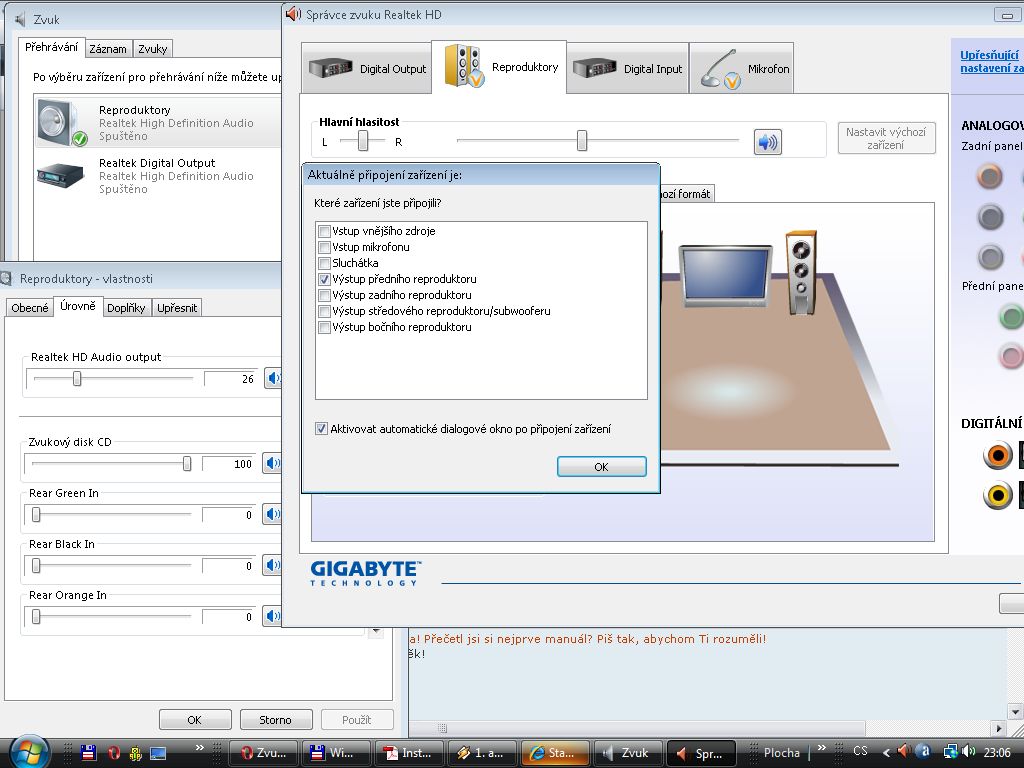
Task: Click Zvukový disk CD slider thumb
Action: pyautogui.click(x=187, y=464)
